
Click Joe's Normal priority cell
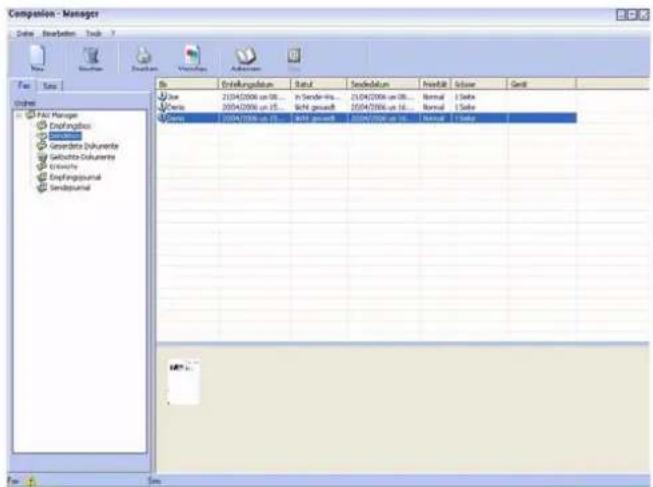point(434,97)
